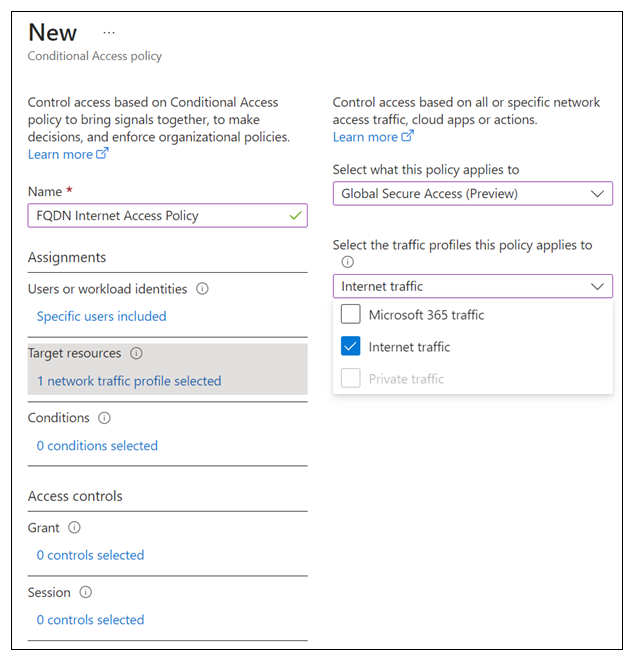Collapse the Internet traffic profiles dropdown
The width and height of the screenshot is (629, 654).
pos(472,286)
